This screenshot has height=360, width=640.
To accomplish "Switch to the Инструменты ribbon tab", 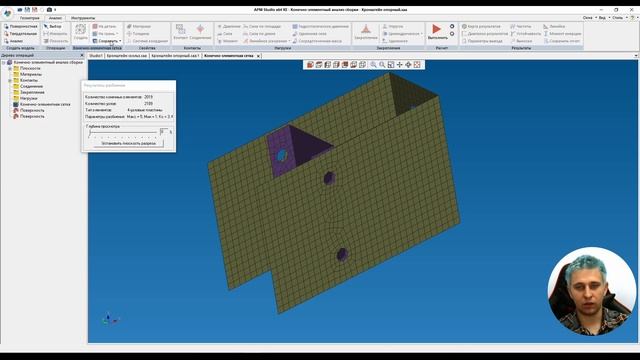I will [x=82, y=18].
